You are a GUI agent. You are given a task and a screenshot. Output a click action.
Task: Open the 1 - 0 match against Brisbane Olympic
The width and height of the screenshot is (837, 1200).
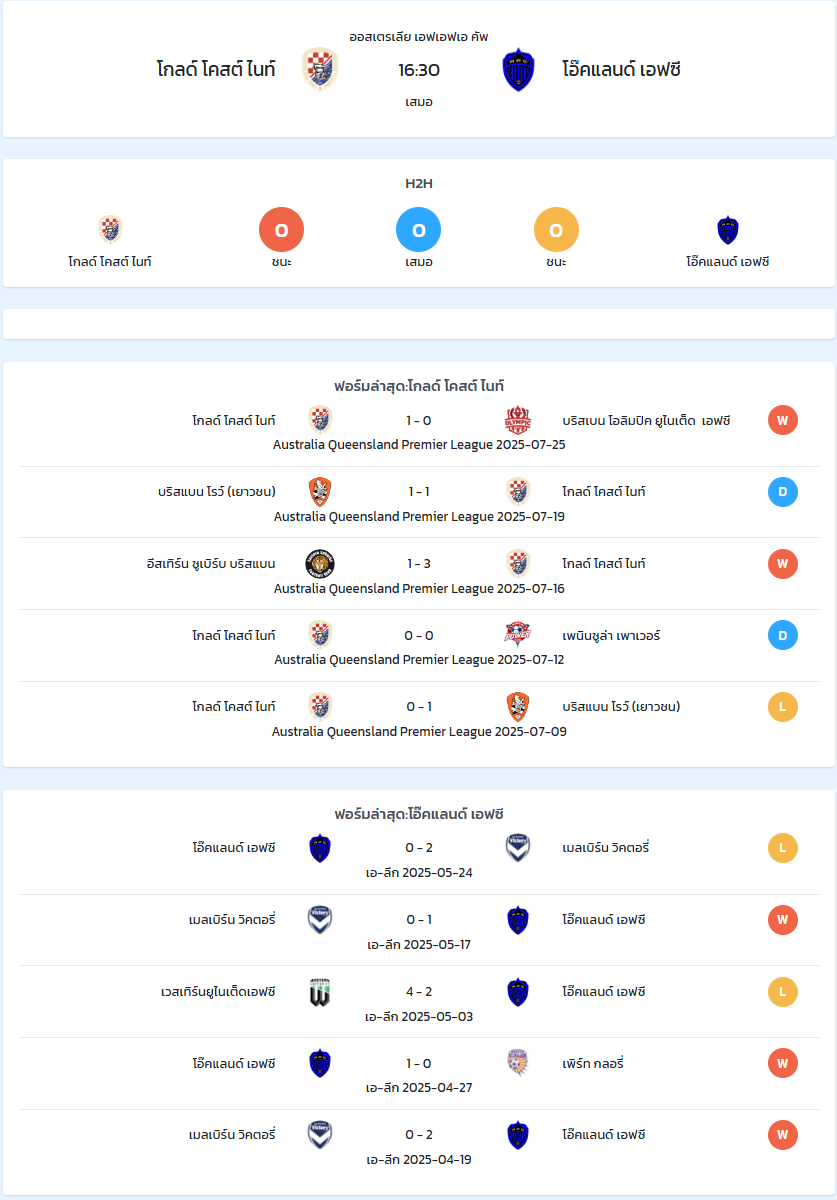[419, 421]
